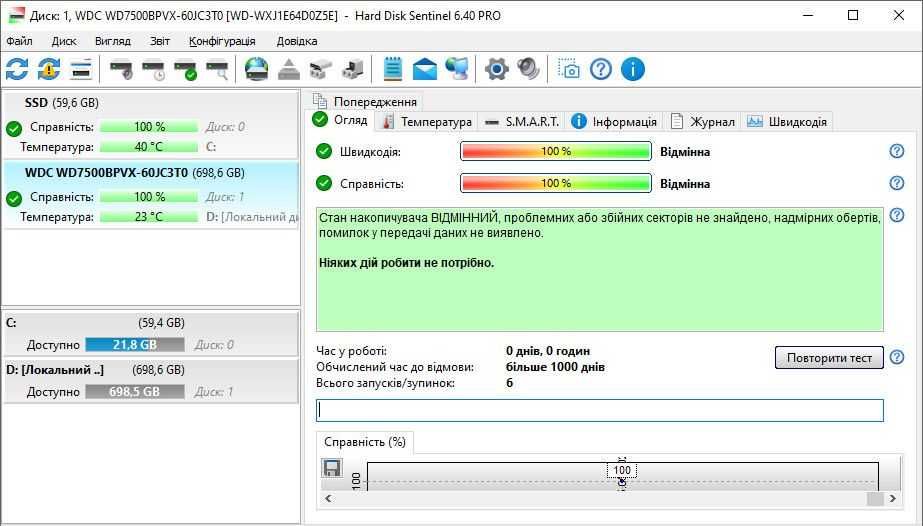Click help icon next to Повторити тест
923x526 pixels.
(x=897, y=357)
